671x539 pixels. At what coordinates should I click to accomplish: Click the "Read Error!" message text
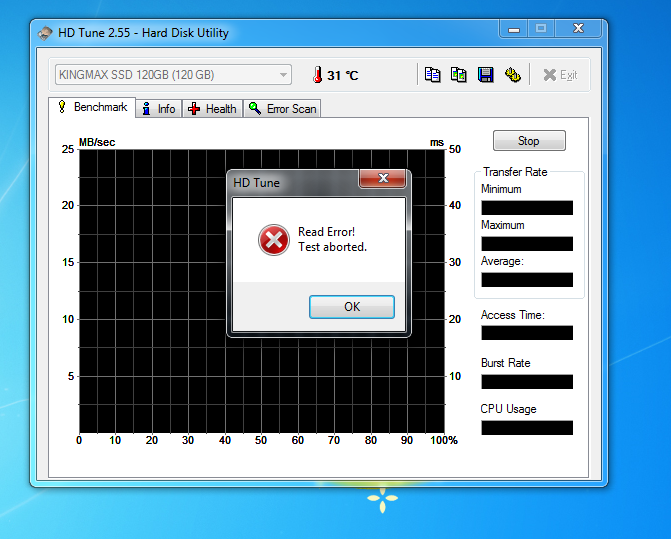click(327, 232)
